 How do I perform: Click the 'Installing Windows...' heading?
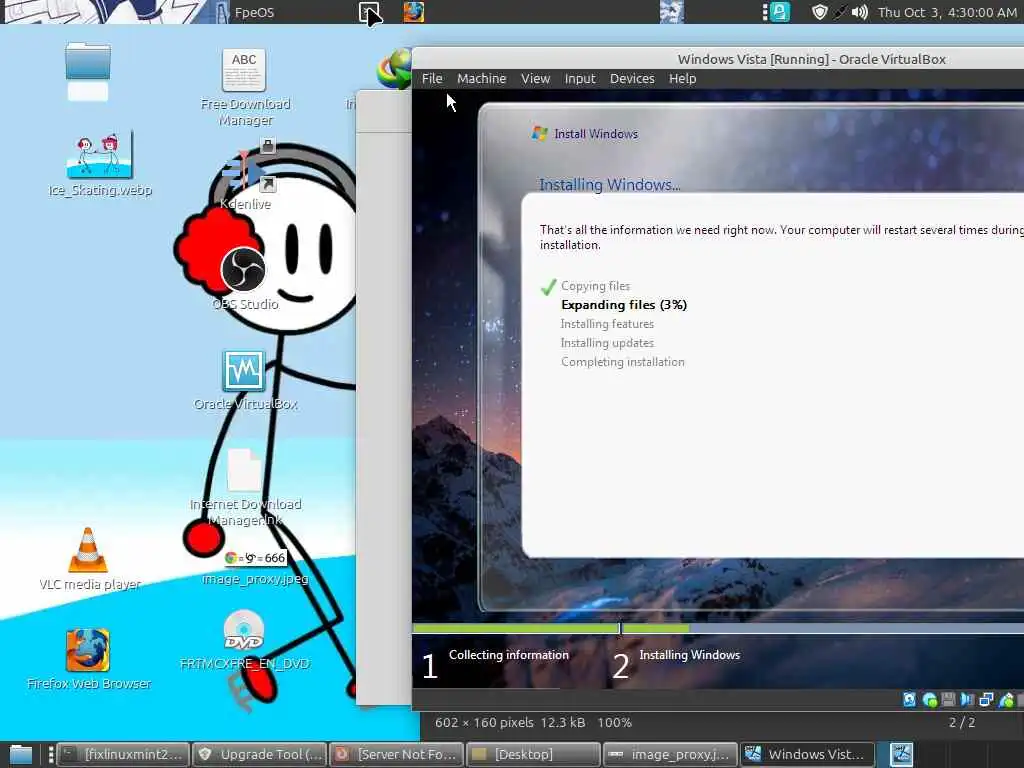click(609, 185)
